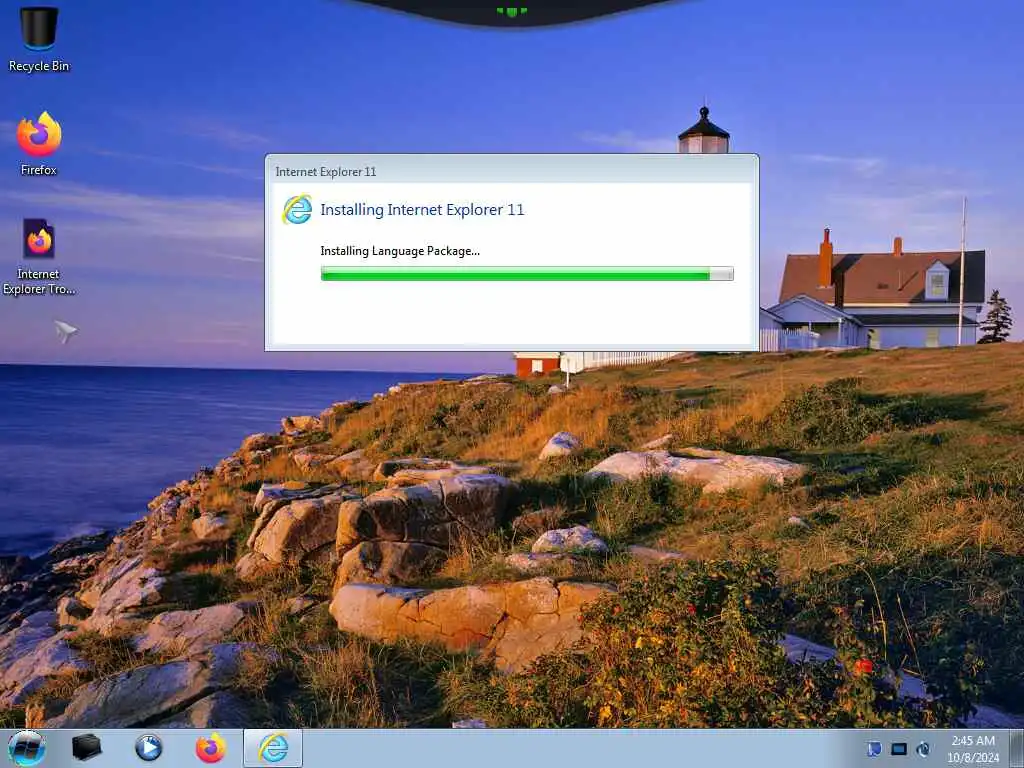Click the Internet Explorer logo in the installer dialog
The image size is (1024, 768).
point(297,210)
